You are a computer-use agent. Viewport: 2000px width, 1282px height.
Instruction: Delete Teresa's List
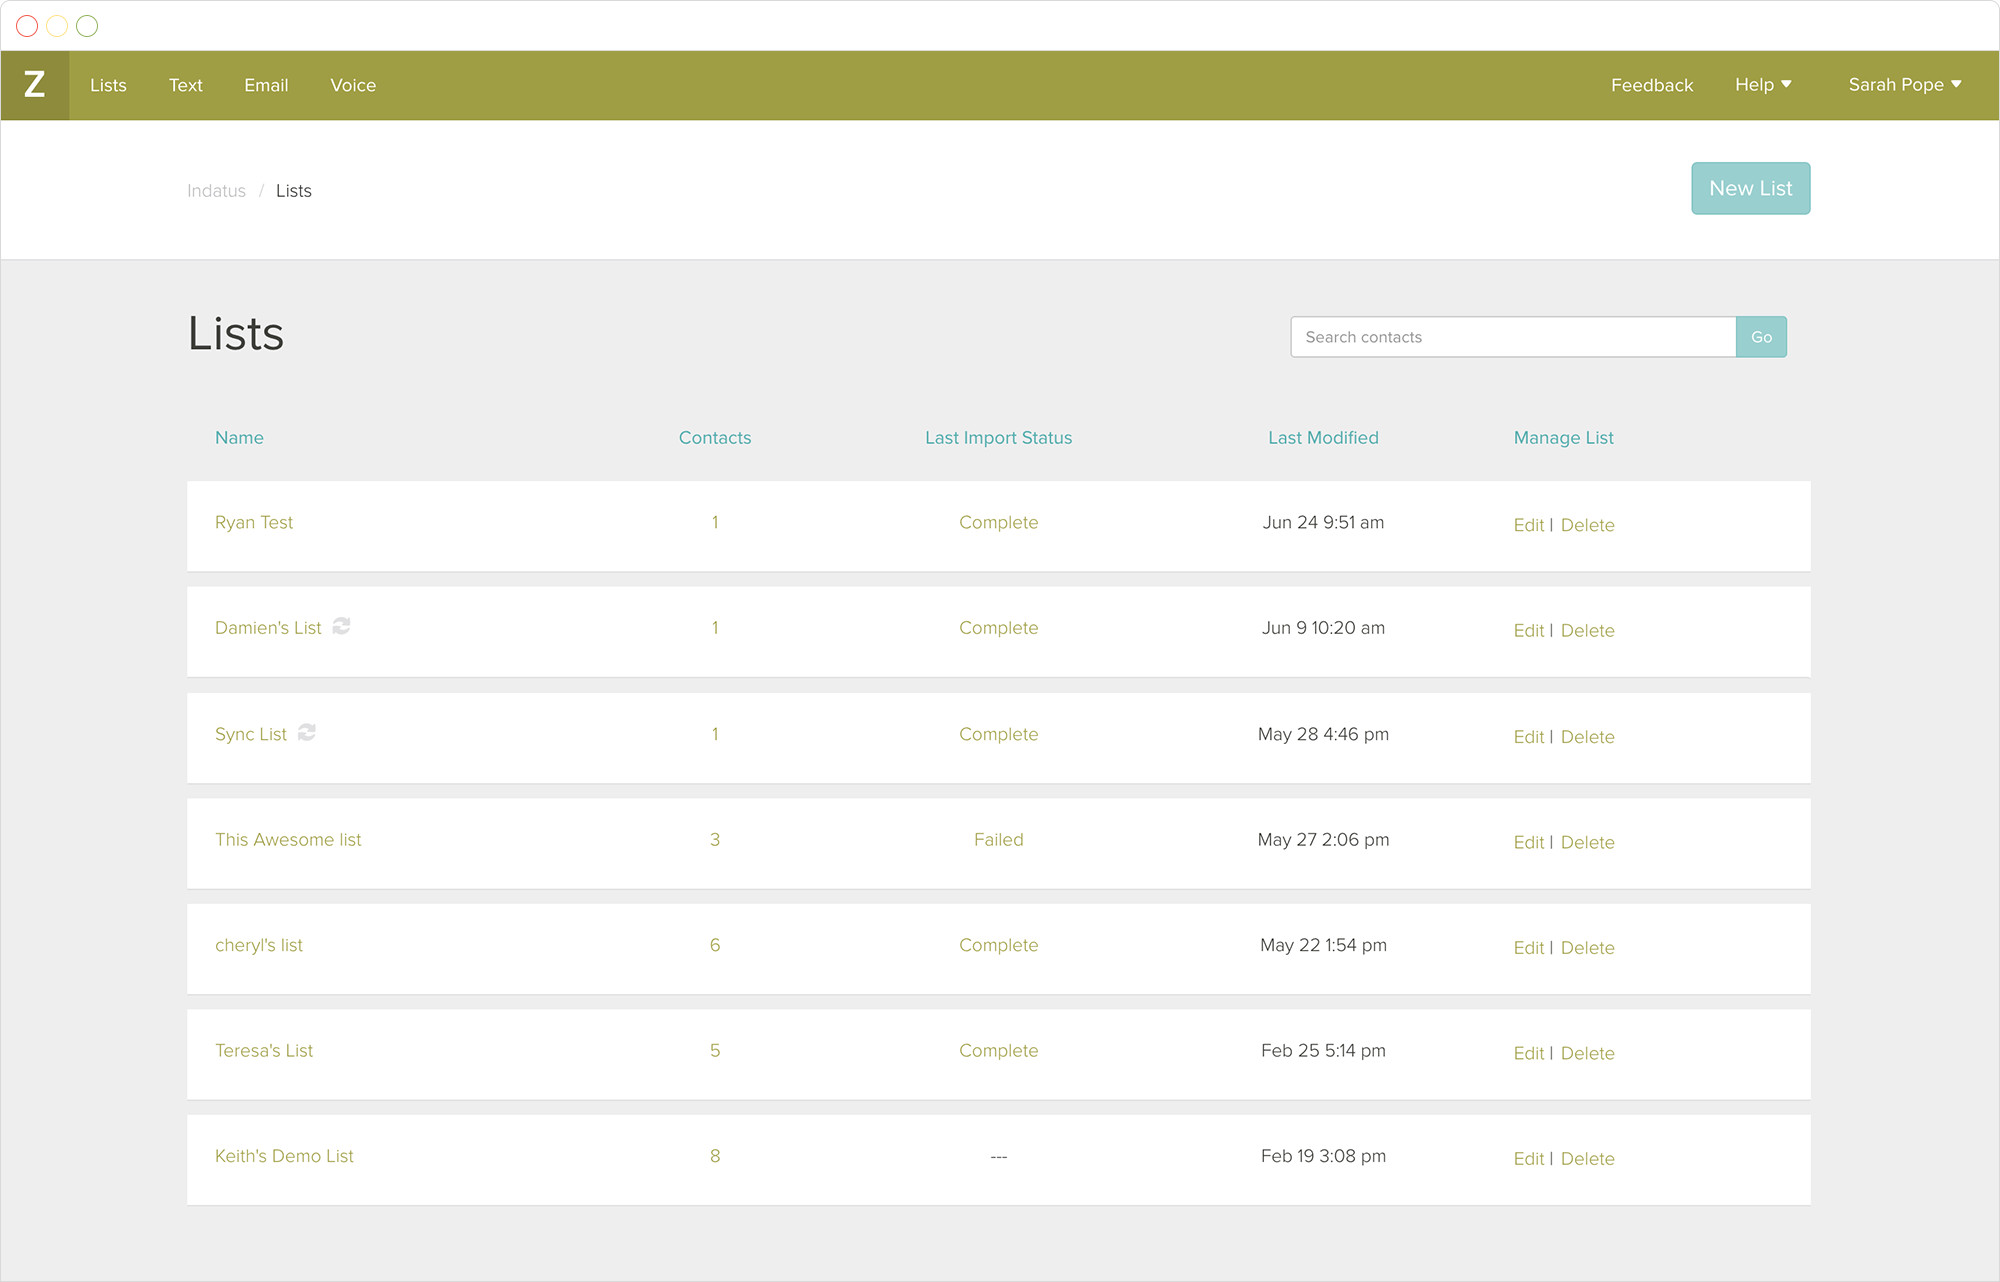1588,1054
